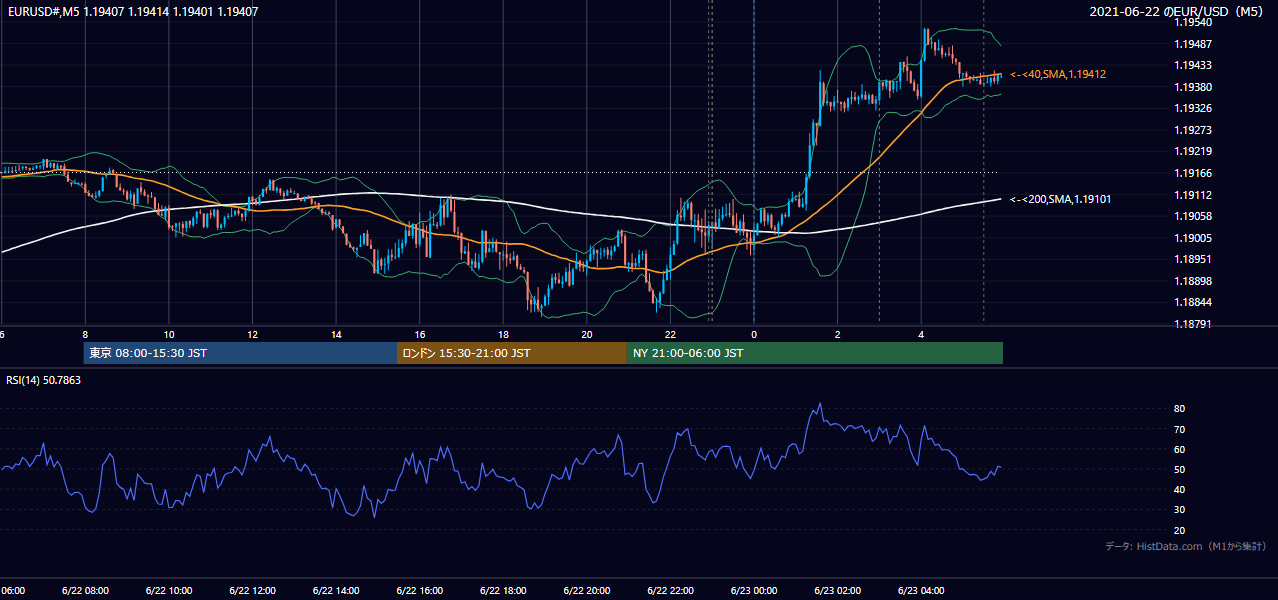Open the HistData.com data source credit
The image size is (1278, 600).
pyautogui.click(x=1185, y=546)
